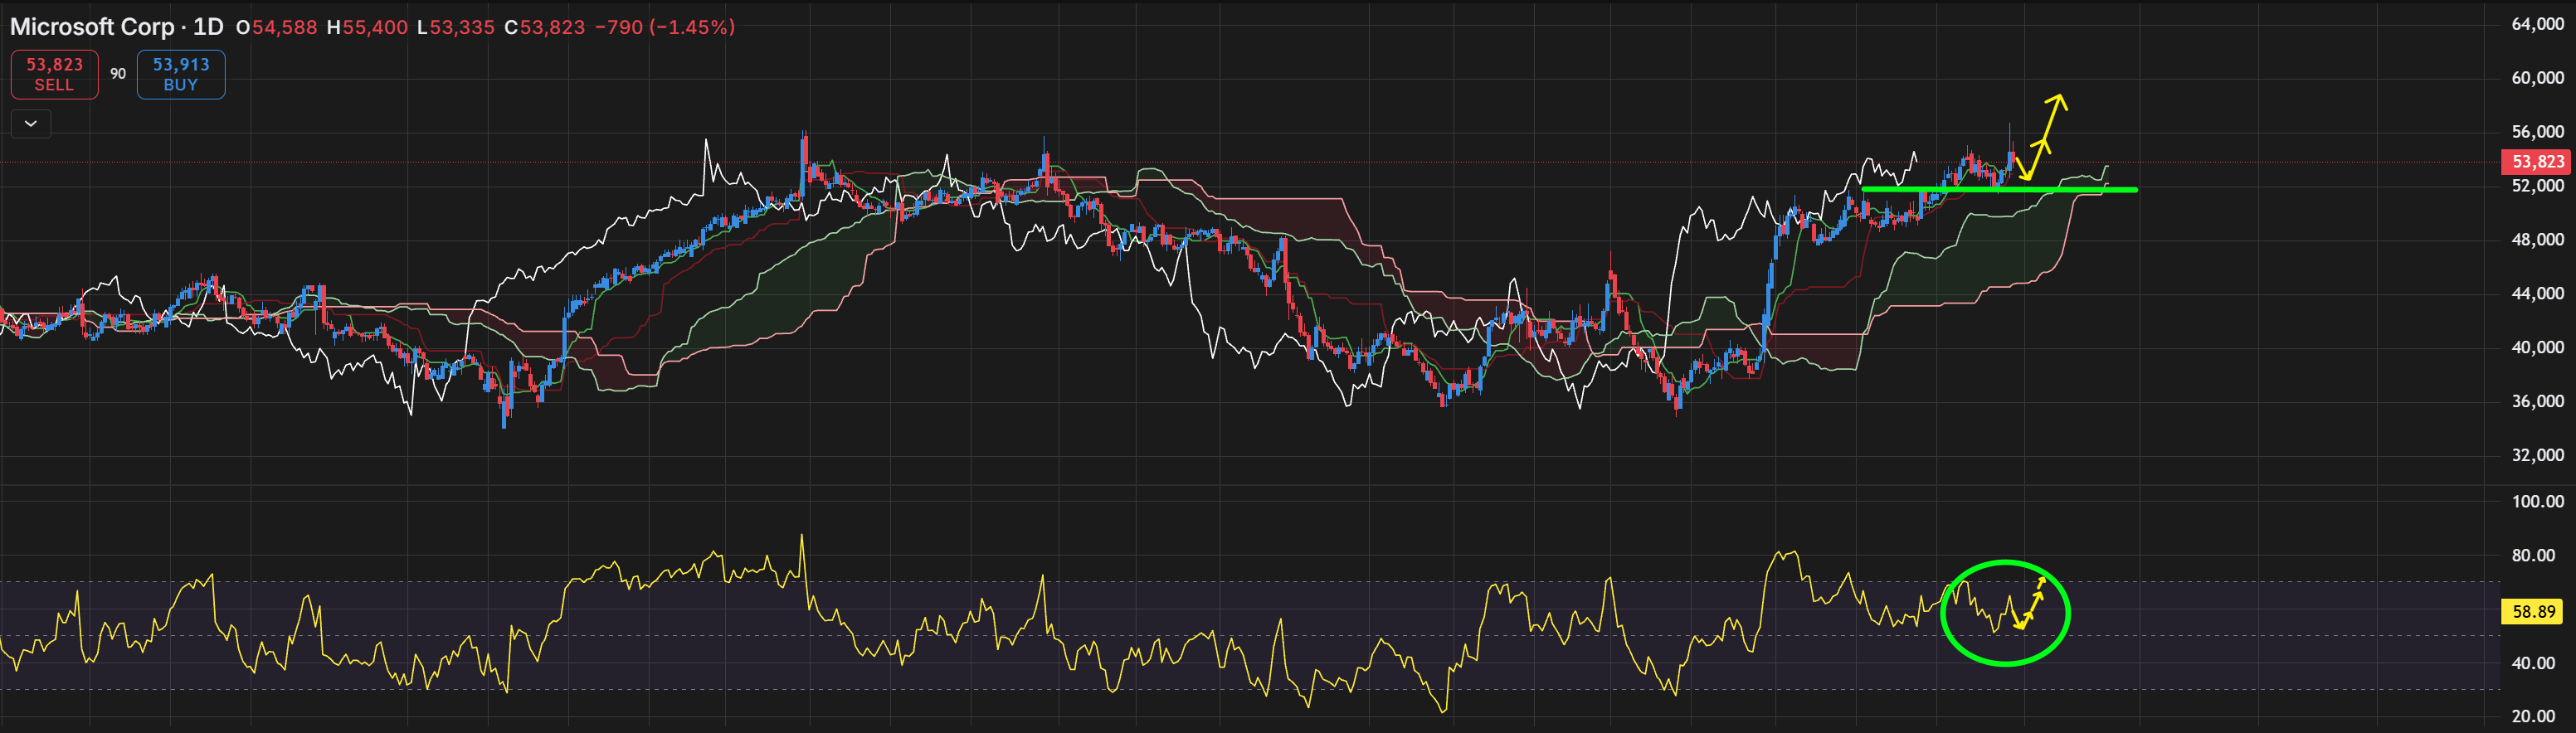The width and height of the screenshot is (2576, 733).
Task: Click the closing price value C53,823 in header
Action: pos(544,27)
